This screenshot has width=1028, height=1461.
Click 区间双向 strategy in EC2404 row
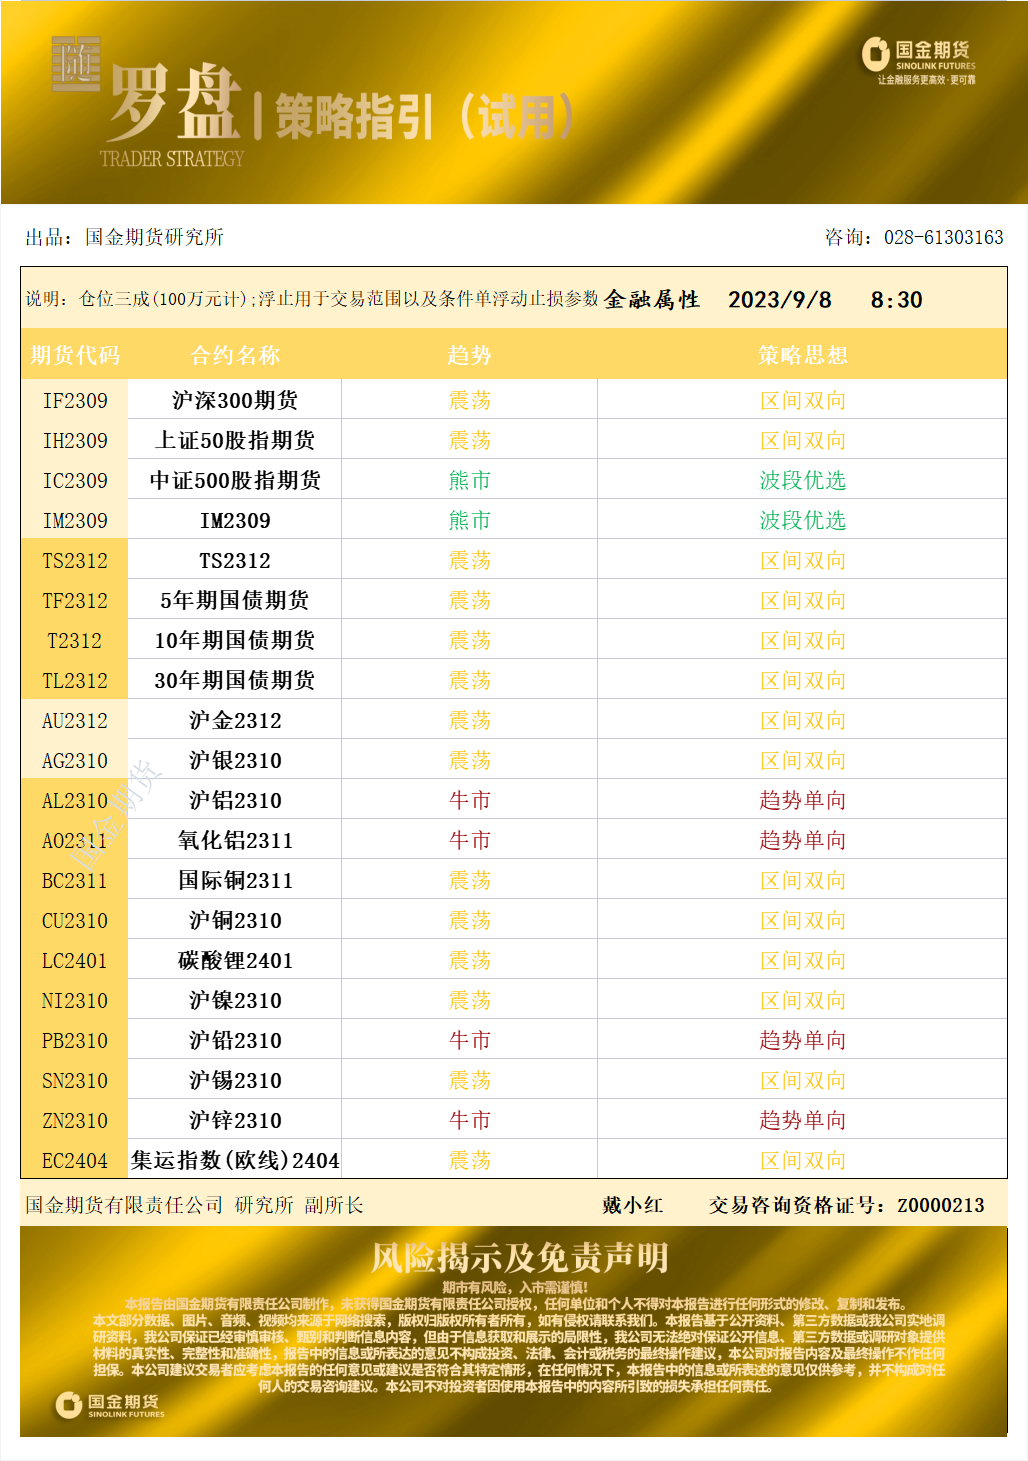click(802, 1160)
